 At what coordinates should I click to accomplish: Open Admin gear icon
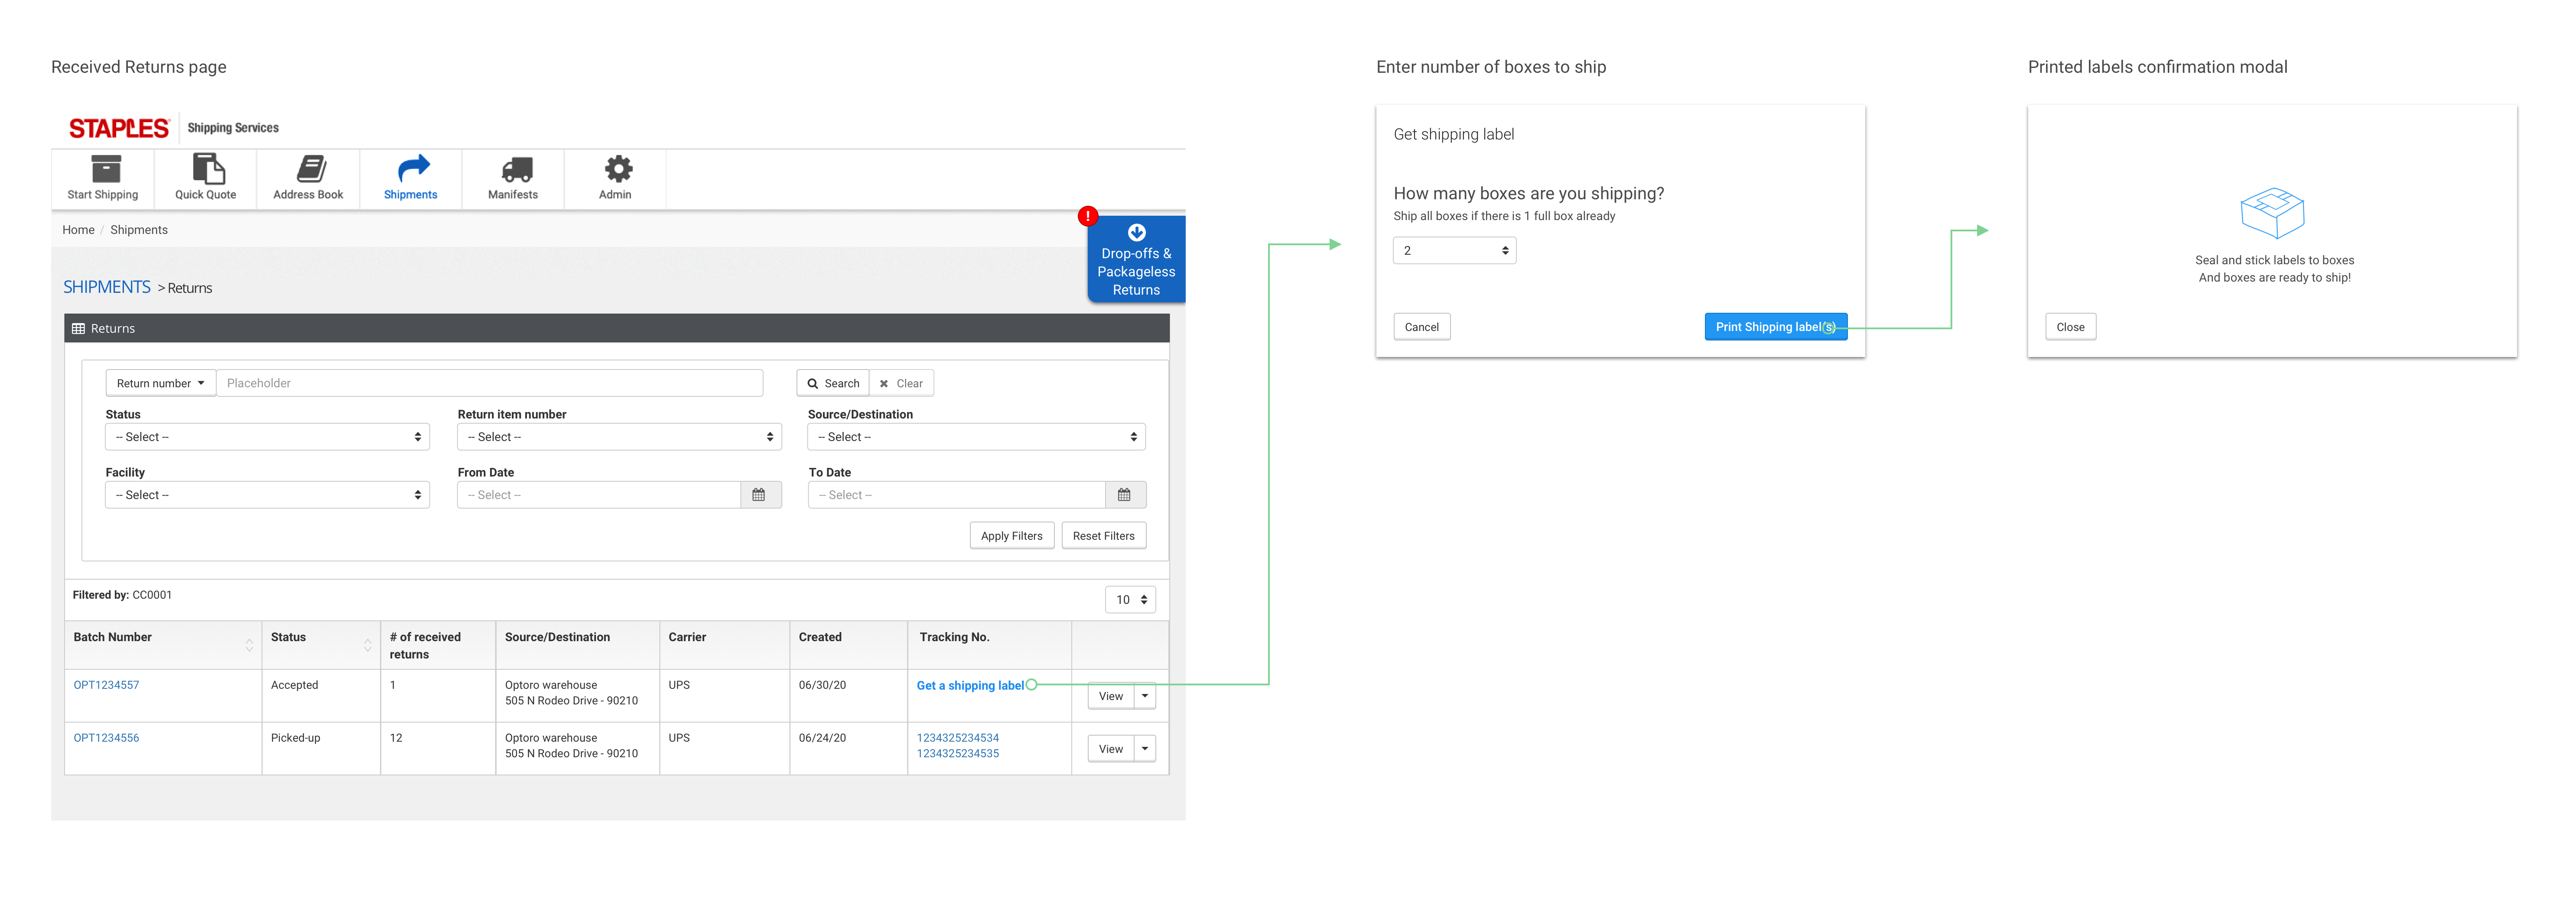coord(618,168)
